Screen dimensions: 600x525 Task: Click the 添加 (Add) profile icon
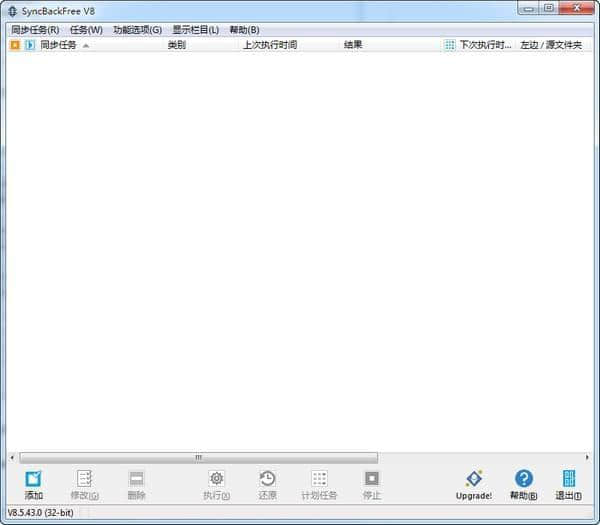[33, 478]
